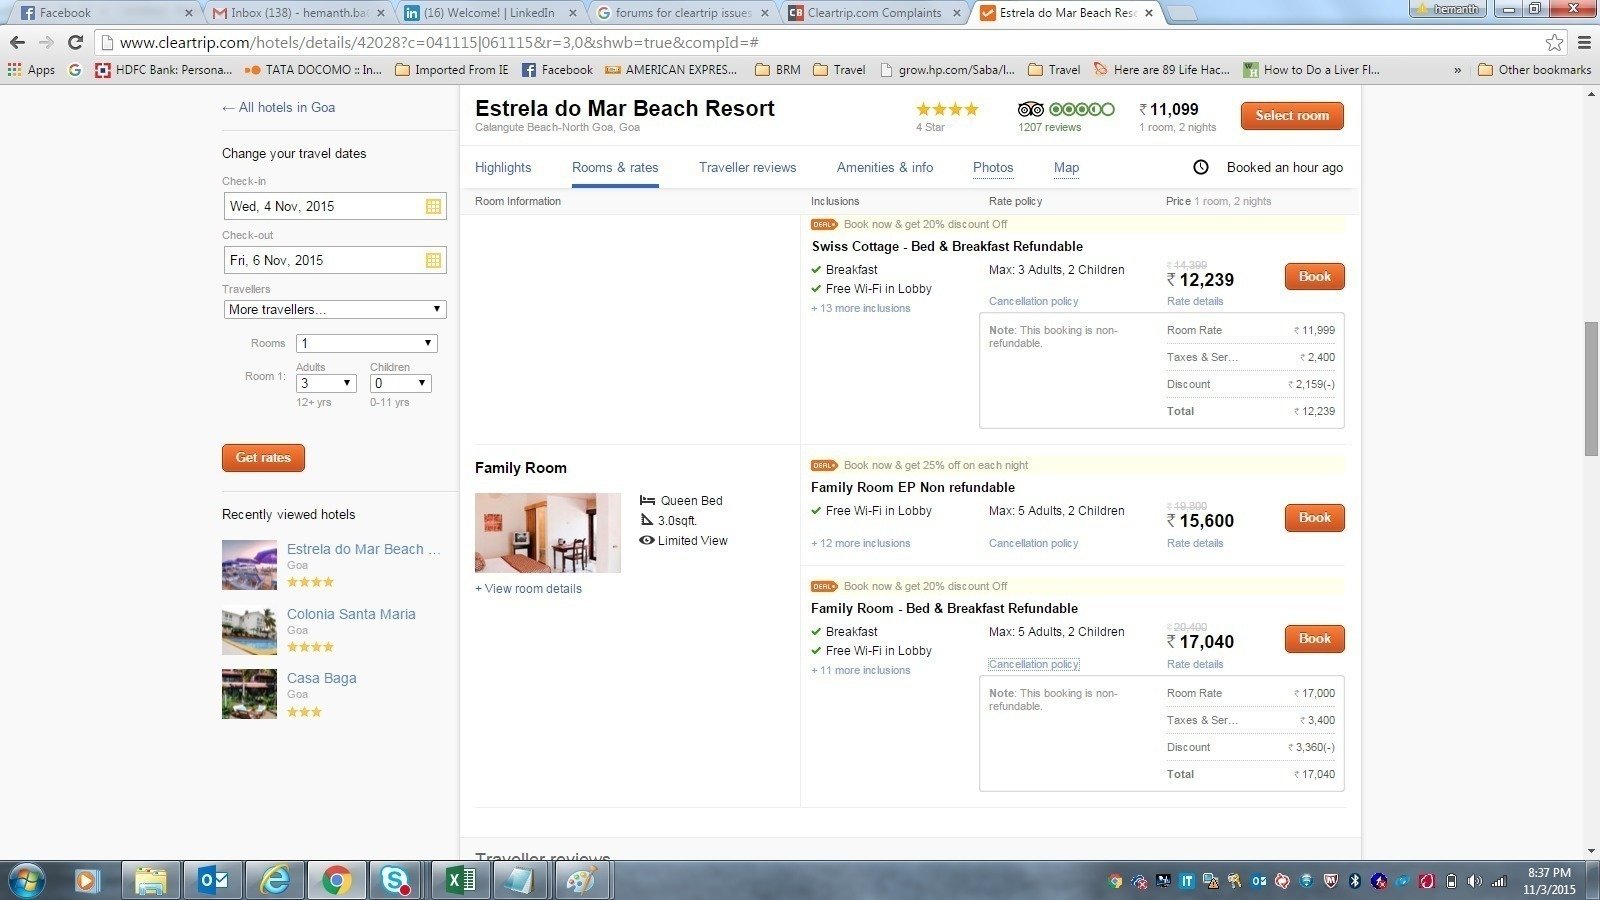Expand View room details for Family Room
The width and height of the screenshot is (1600, 900).
click(x=528, y=589)
